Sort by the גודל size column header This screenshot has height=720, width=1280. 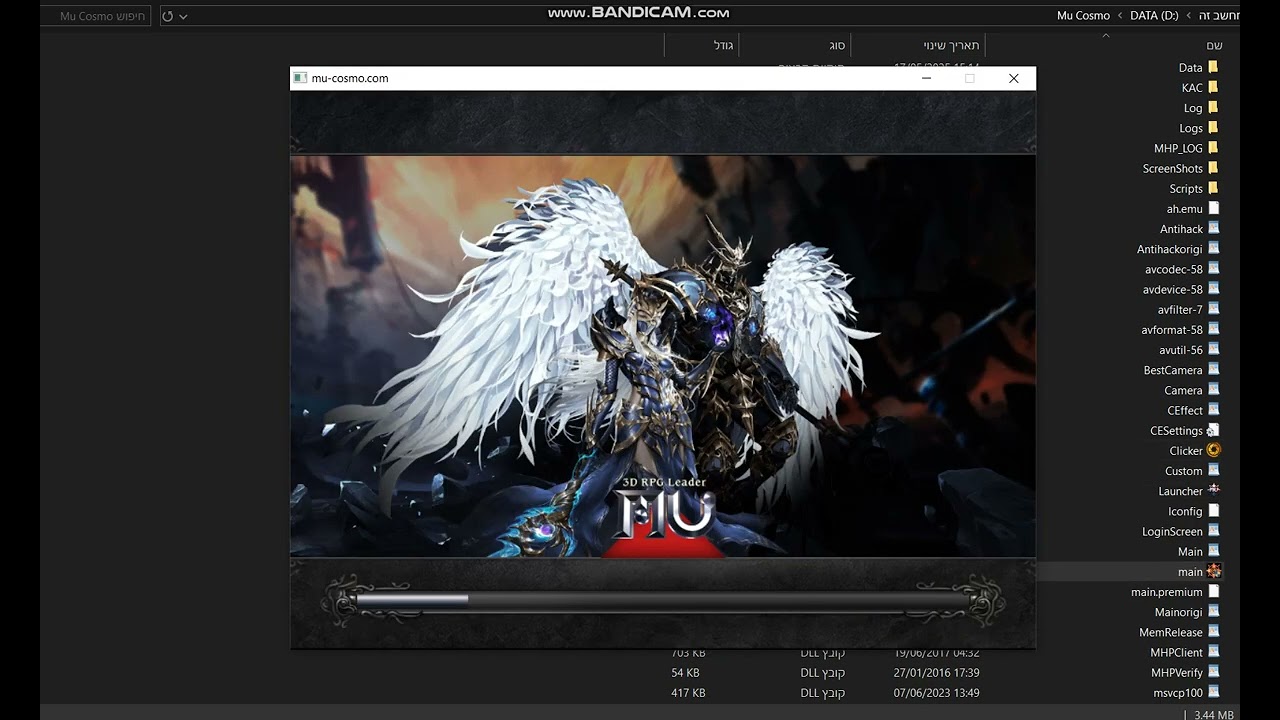(724, 45)
